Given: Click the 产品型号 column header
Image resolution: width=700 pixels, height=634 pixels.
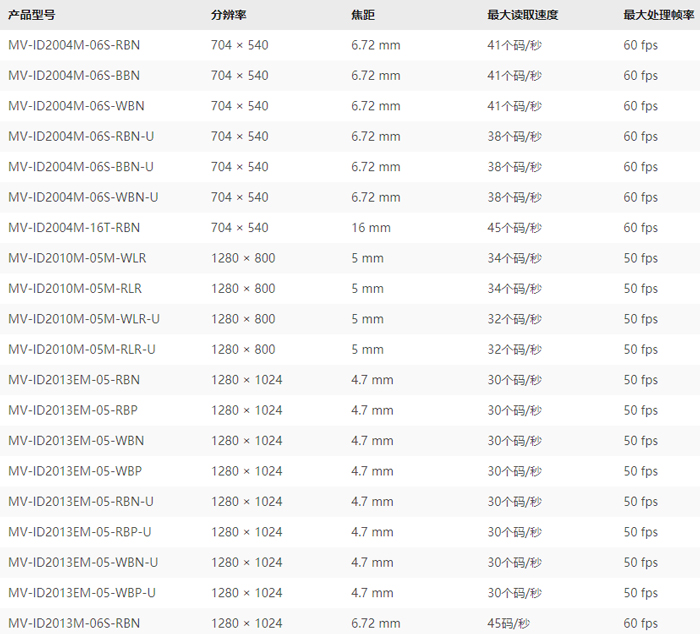Looking at the screenshot, I should click(x=33, y=15).
